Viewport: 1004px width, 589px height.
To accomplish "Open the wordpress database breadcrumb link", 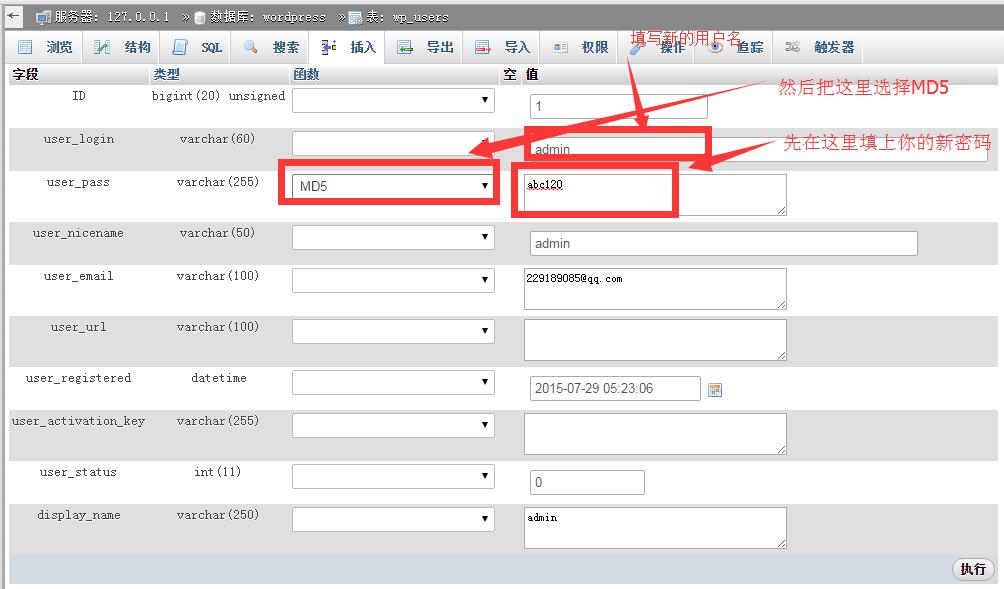I will (x=267, y=17).
